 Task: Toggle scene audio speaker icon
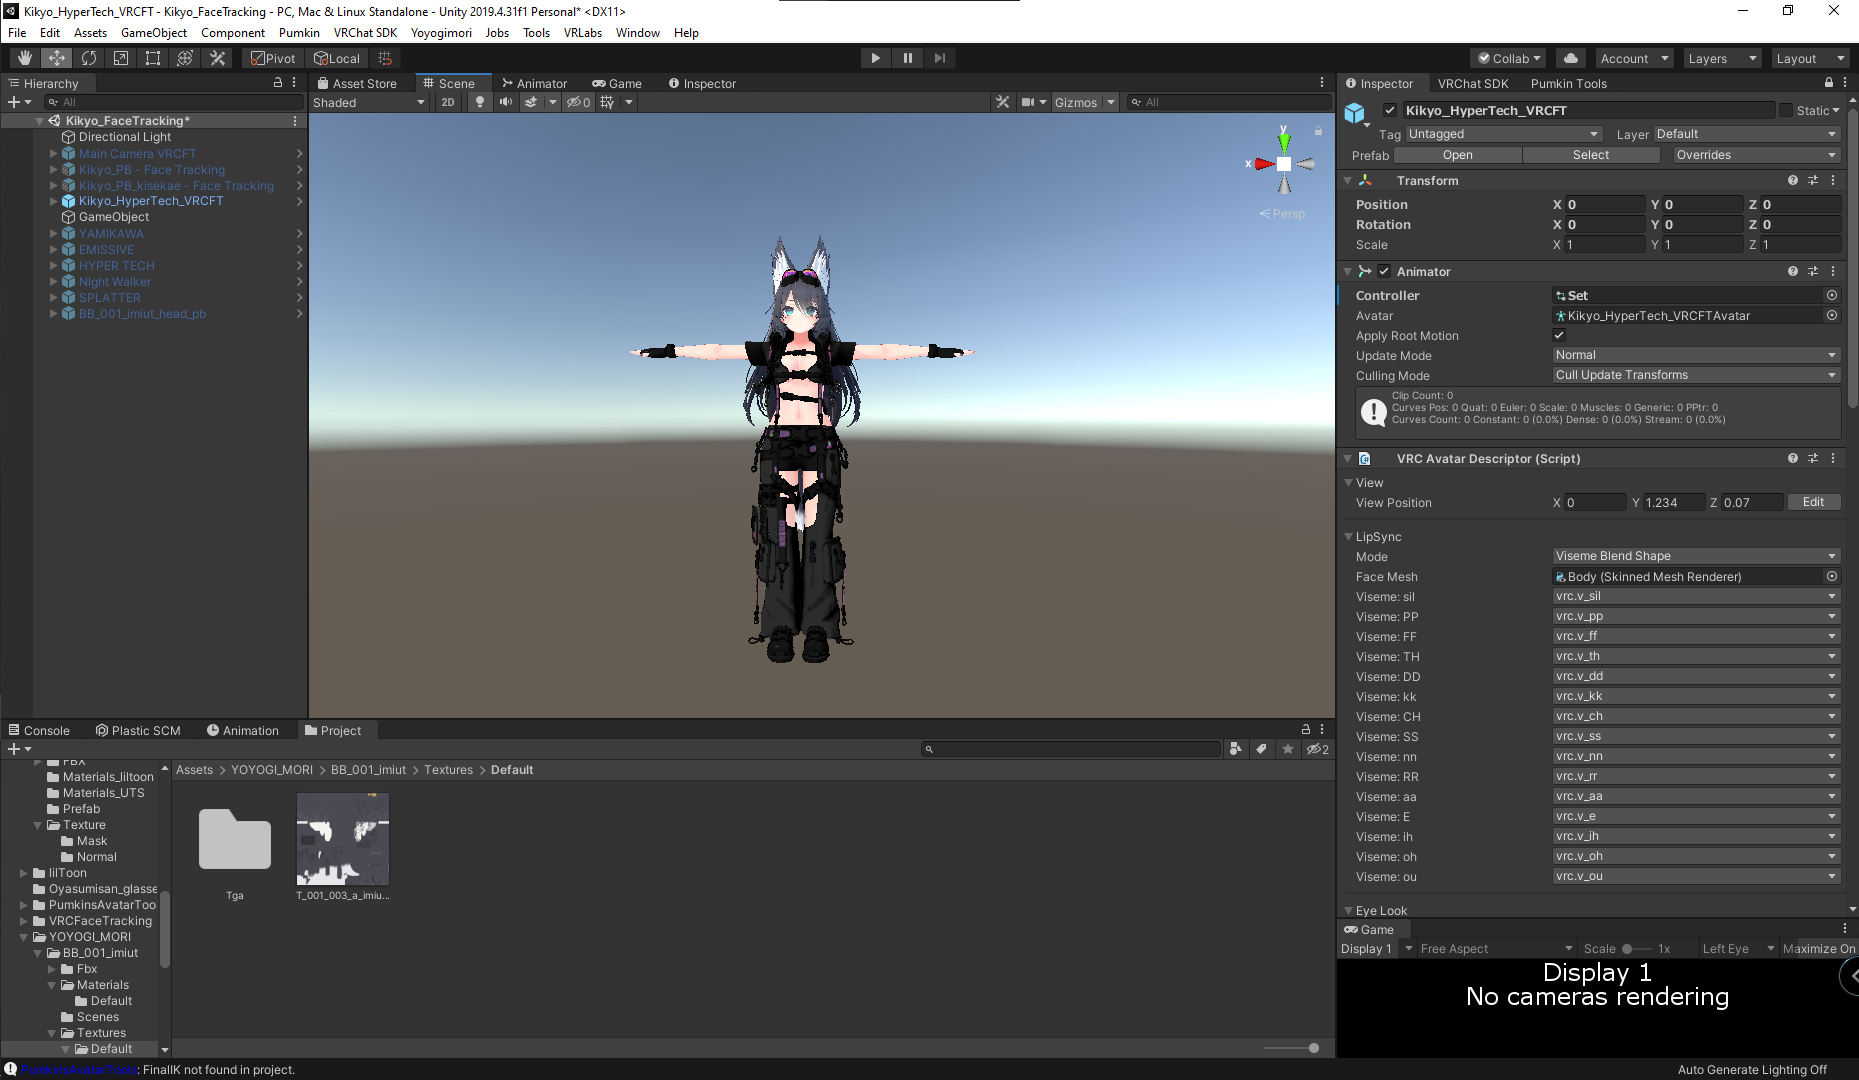click(506, 102)
